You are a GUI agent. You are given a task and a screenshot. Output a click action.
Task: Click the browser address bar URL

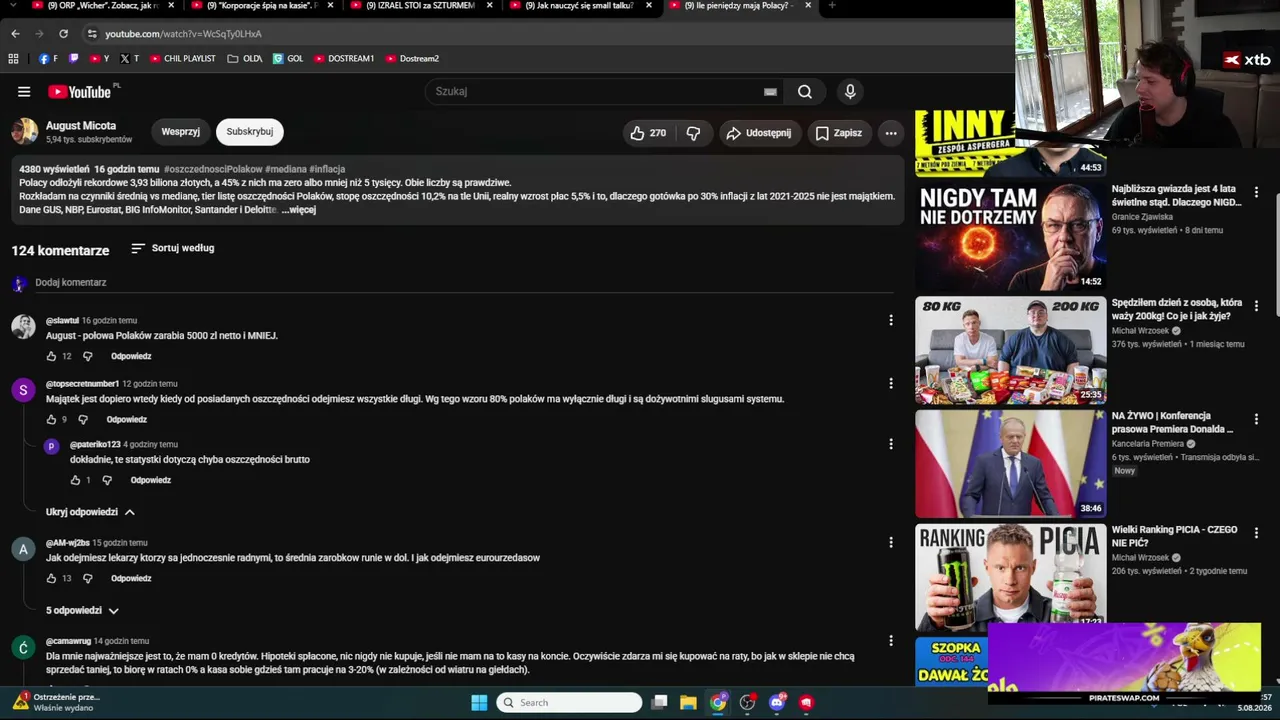pyautogui.click(x=184, y=34)
